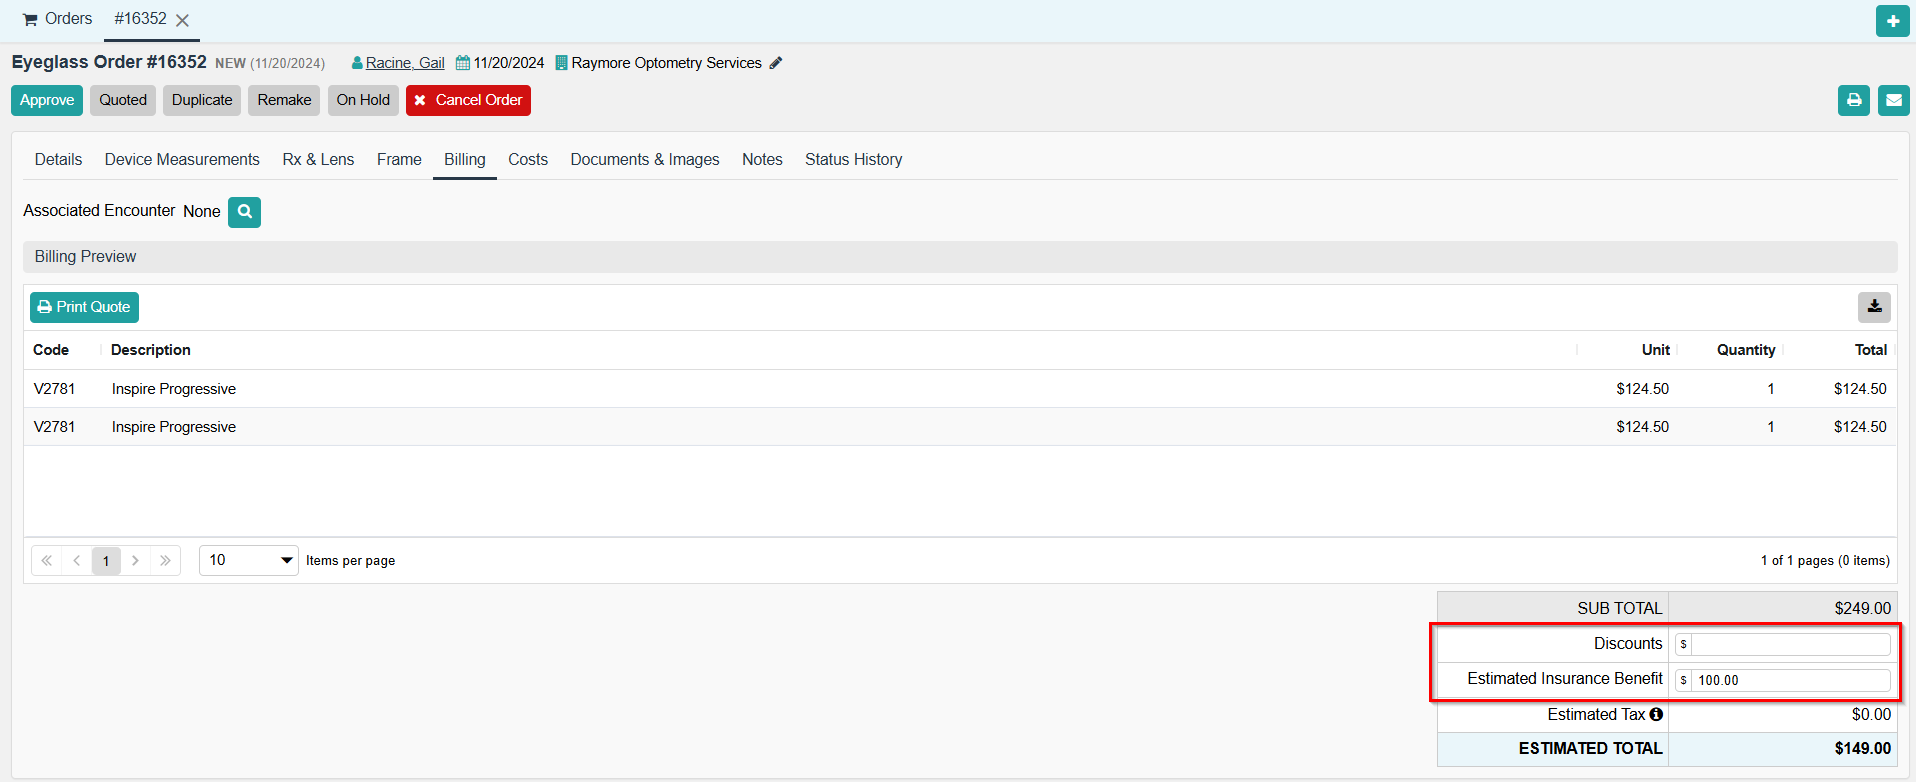Click the Billing Preview section header
Screen dimensions: 1916x782
tap(960, 257)
